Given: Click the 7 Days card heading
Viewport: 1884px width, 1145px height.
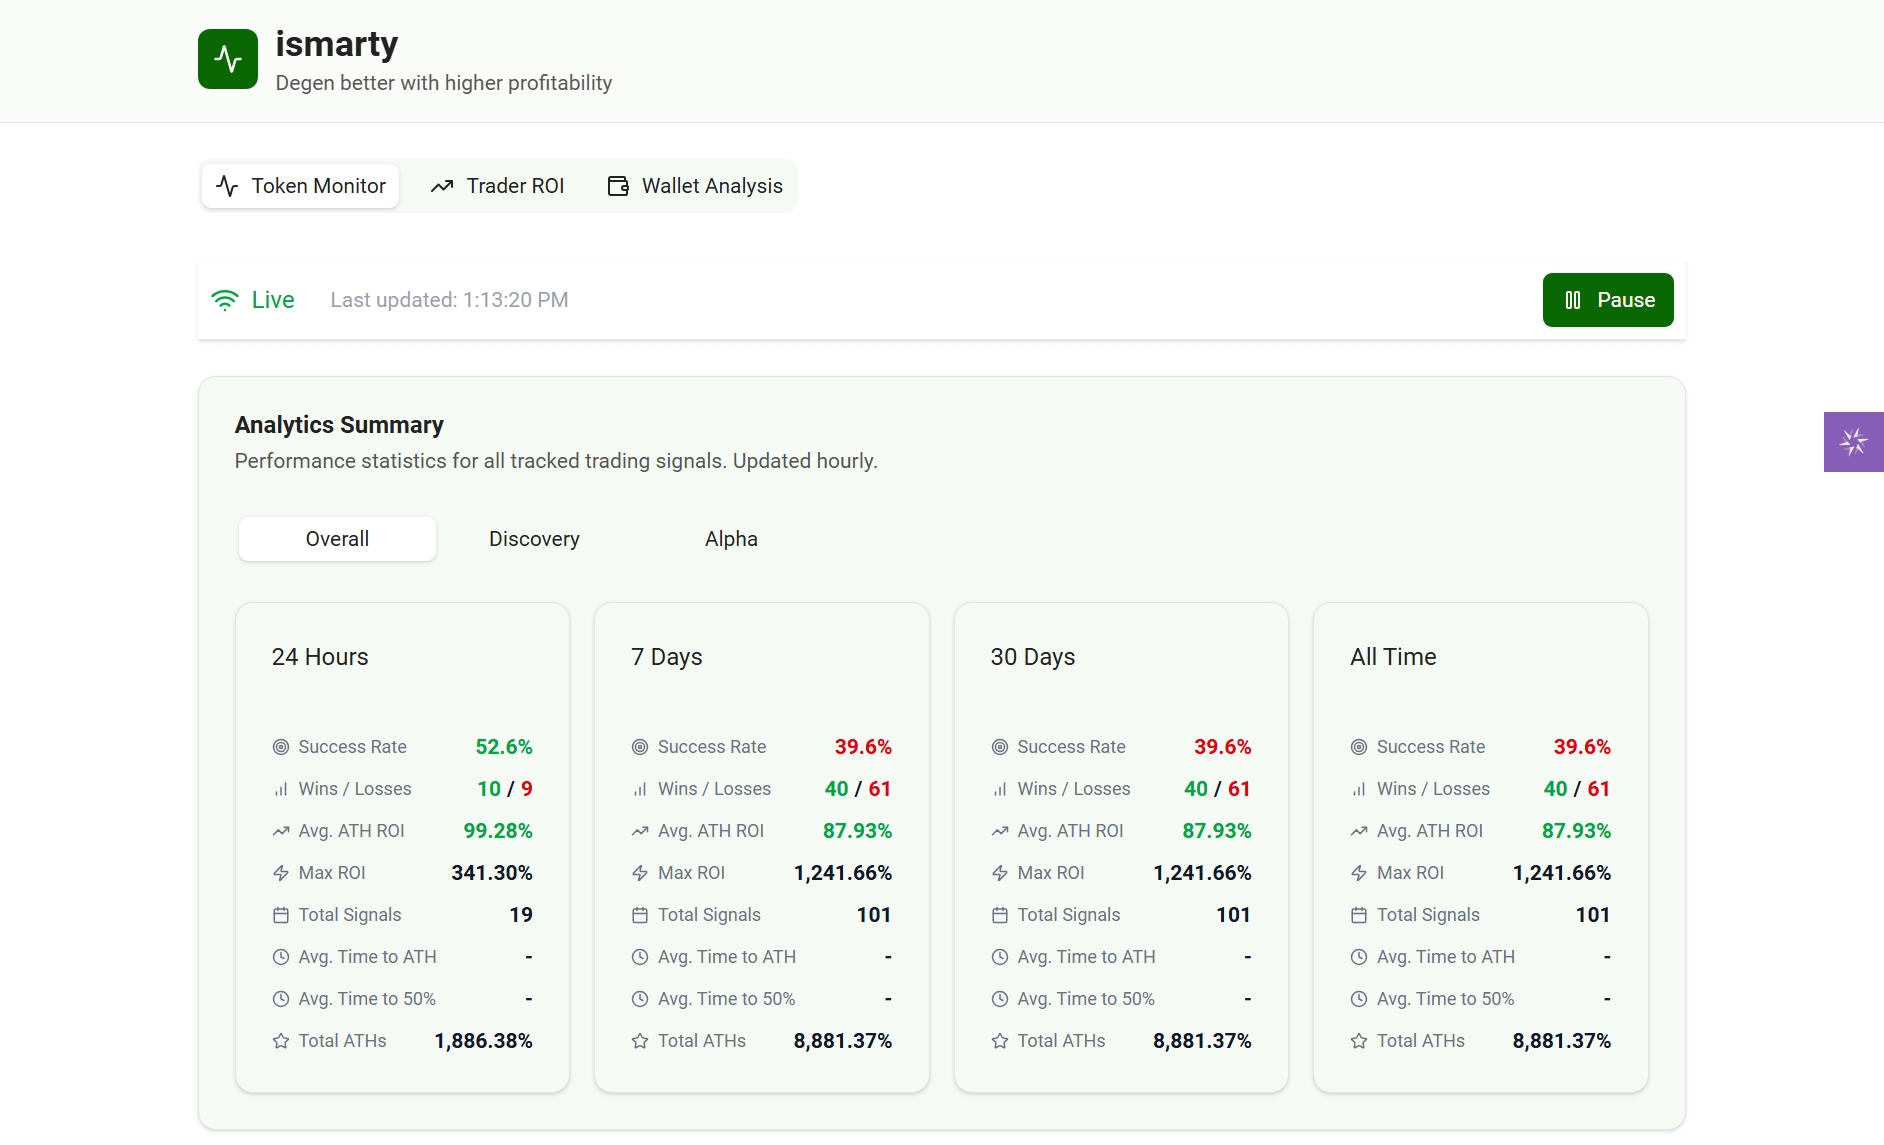Looking at the screenshot, I should (x=667, y=657).
